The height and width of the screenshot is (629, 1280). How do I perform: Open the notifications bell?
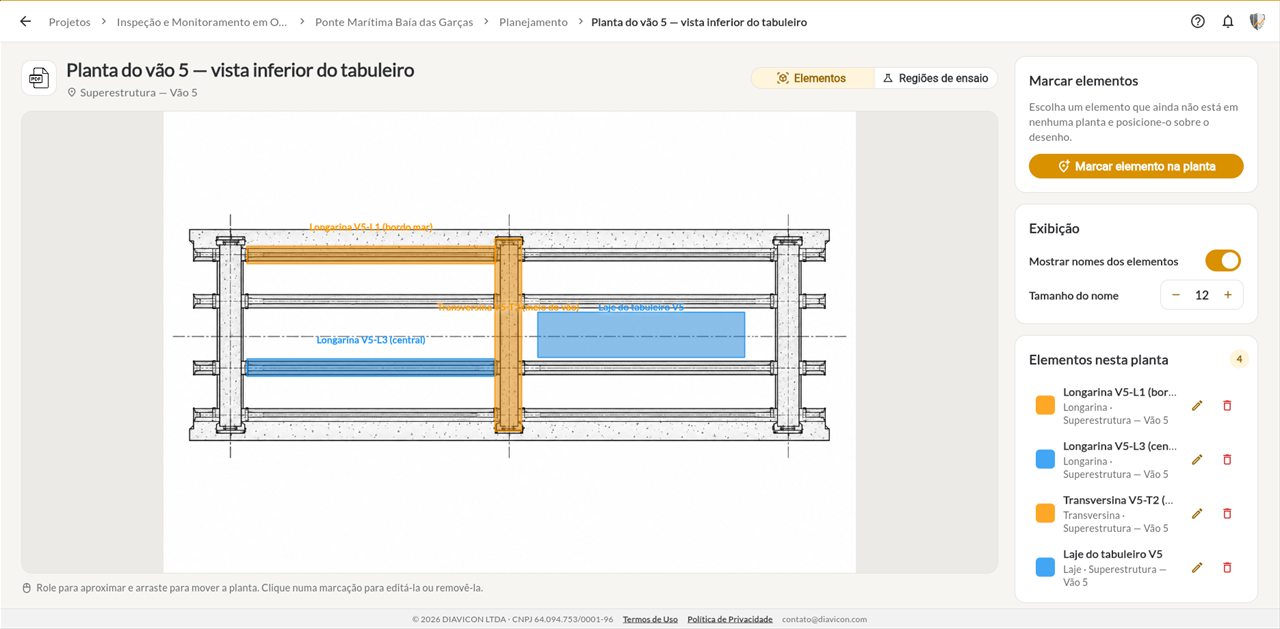click(x=1228, y=21)
